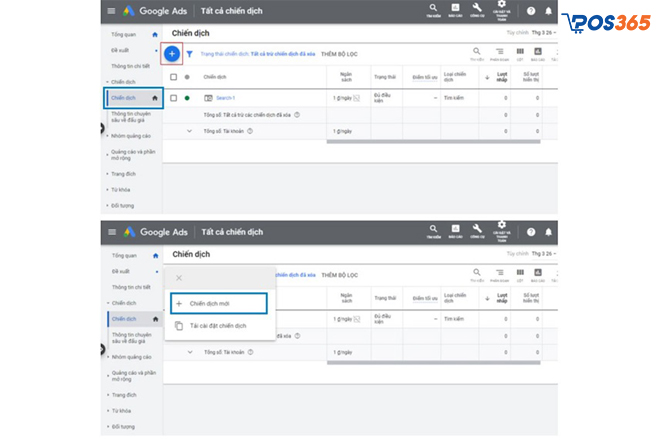Open wrench tools icon in lower screenshot

click(x=477, y=231)
